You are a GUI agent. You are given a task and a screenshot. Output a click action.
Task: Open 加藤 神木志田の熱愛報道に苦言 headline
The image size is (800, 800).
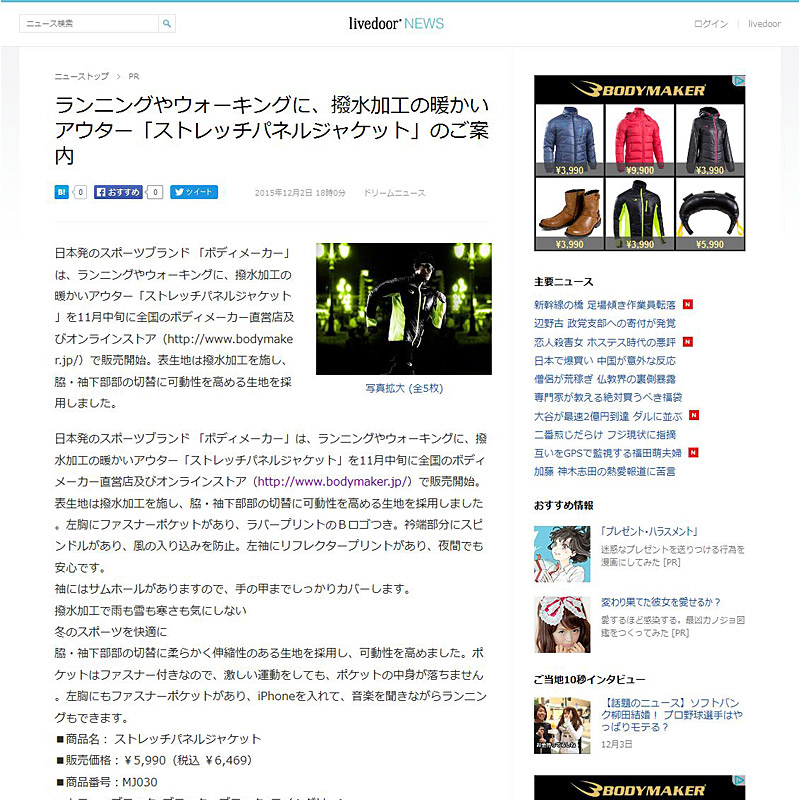pyautogui.click(x=605, y=471)
